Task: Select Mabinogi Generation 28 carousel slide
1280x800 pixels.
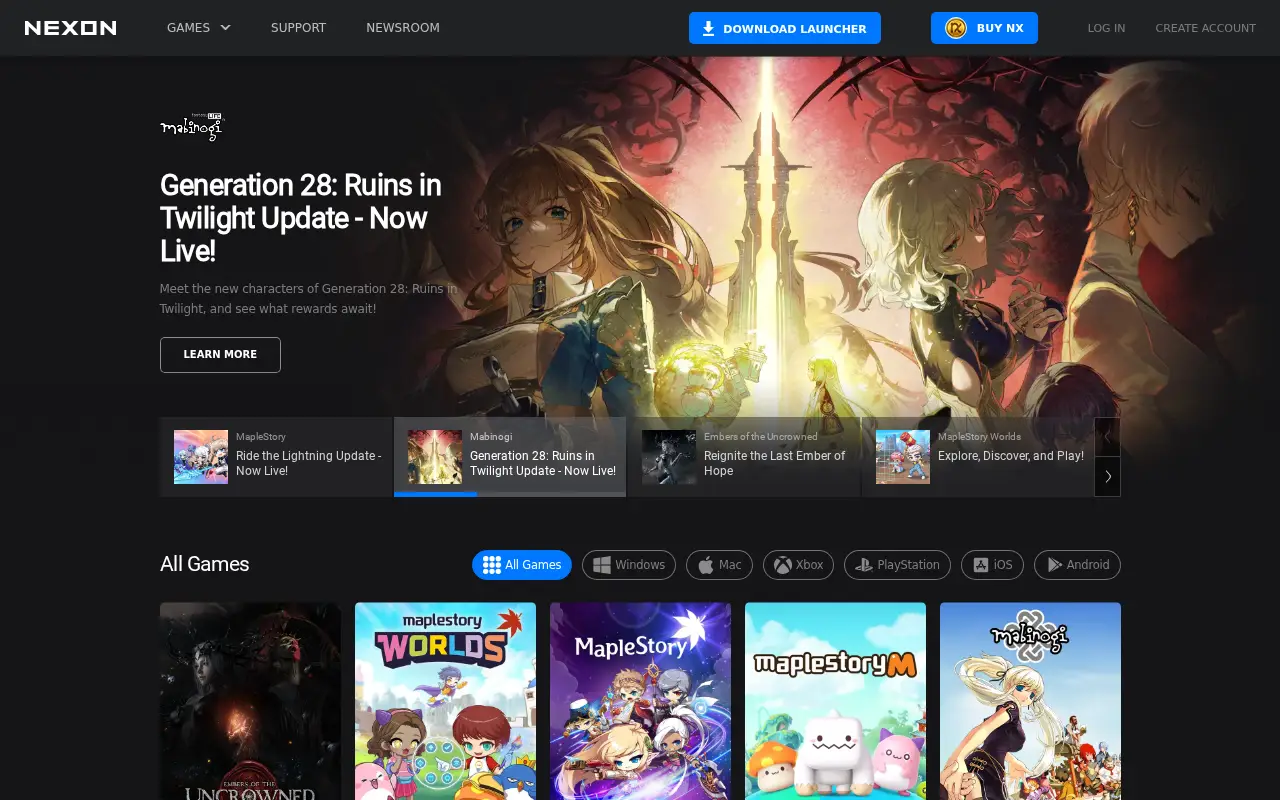Action: [510, 457]
